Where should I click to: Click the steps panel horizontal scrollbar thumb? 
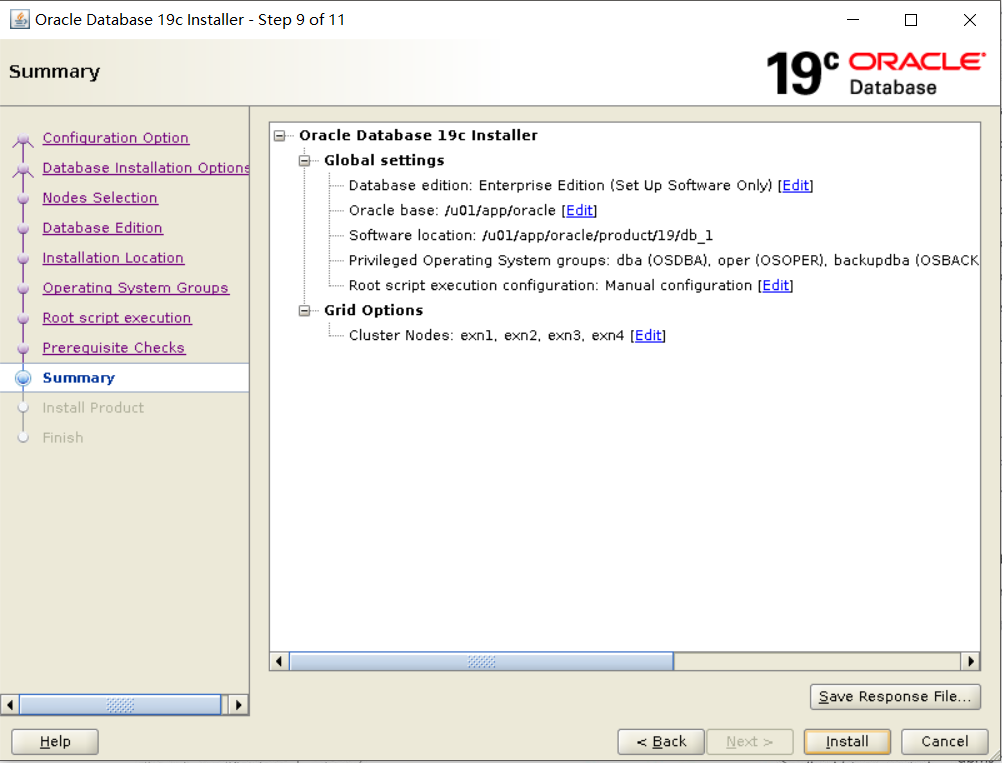coord(120,705)
